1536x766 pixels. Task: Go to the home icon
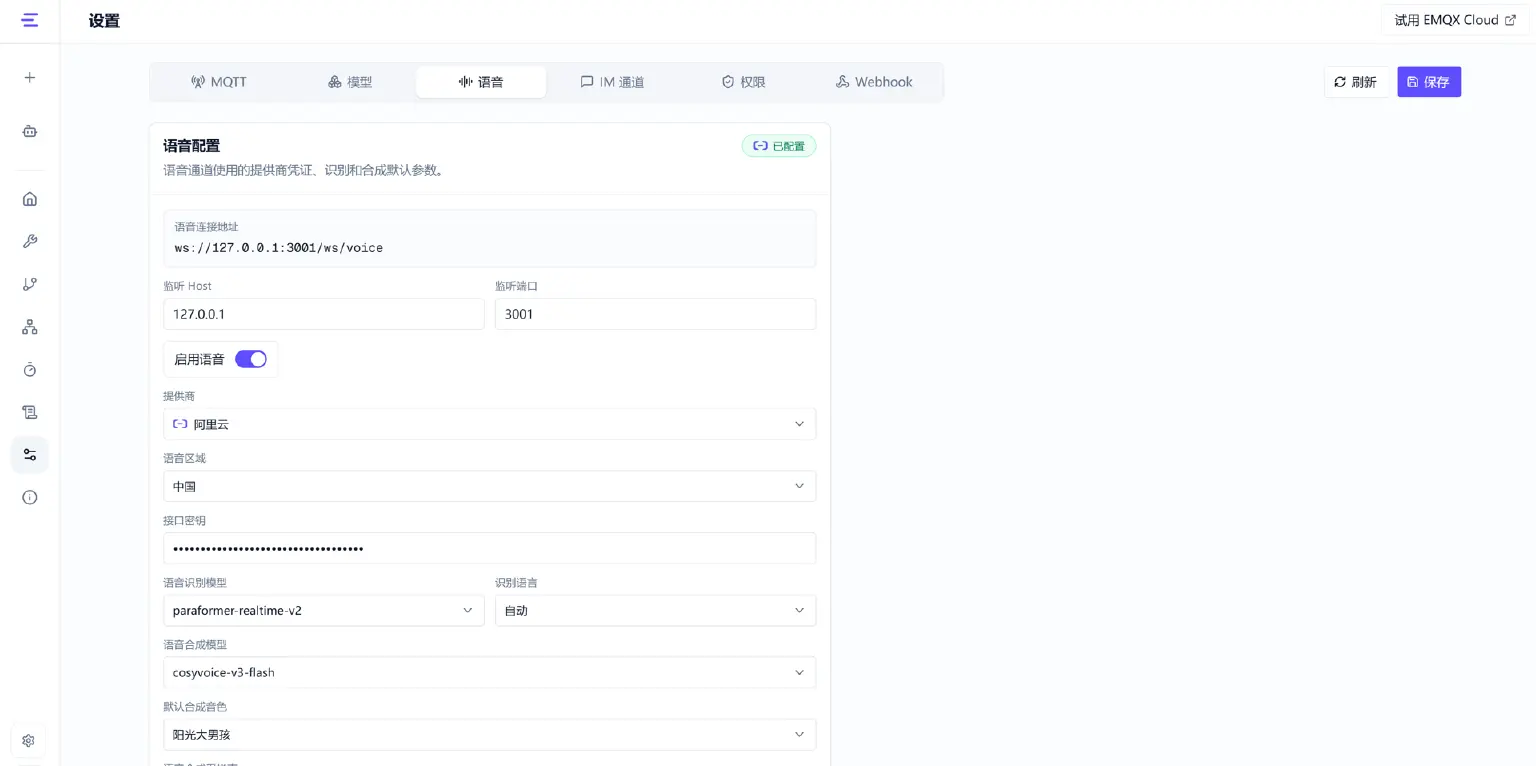coord(30,198)
